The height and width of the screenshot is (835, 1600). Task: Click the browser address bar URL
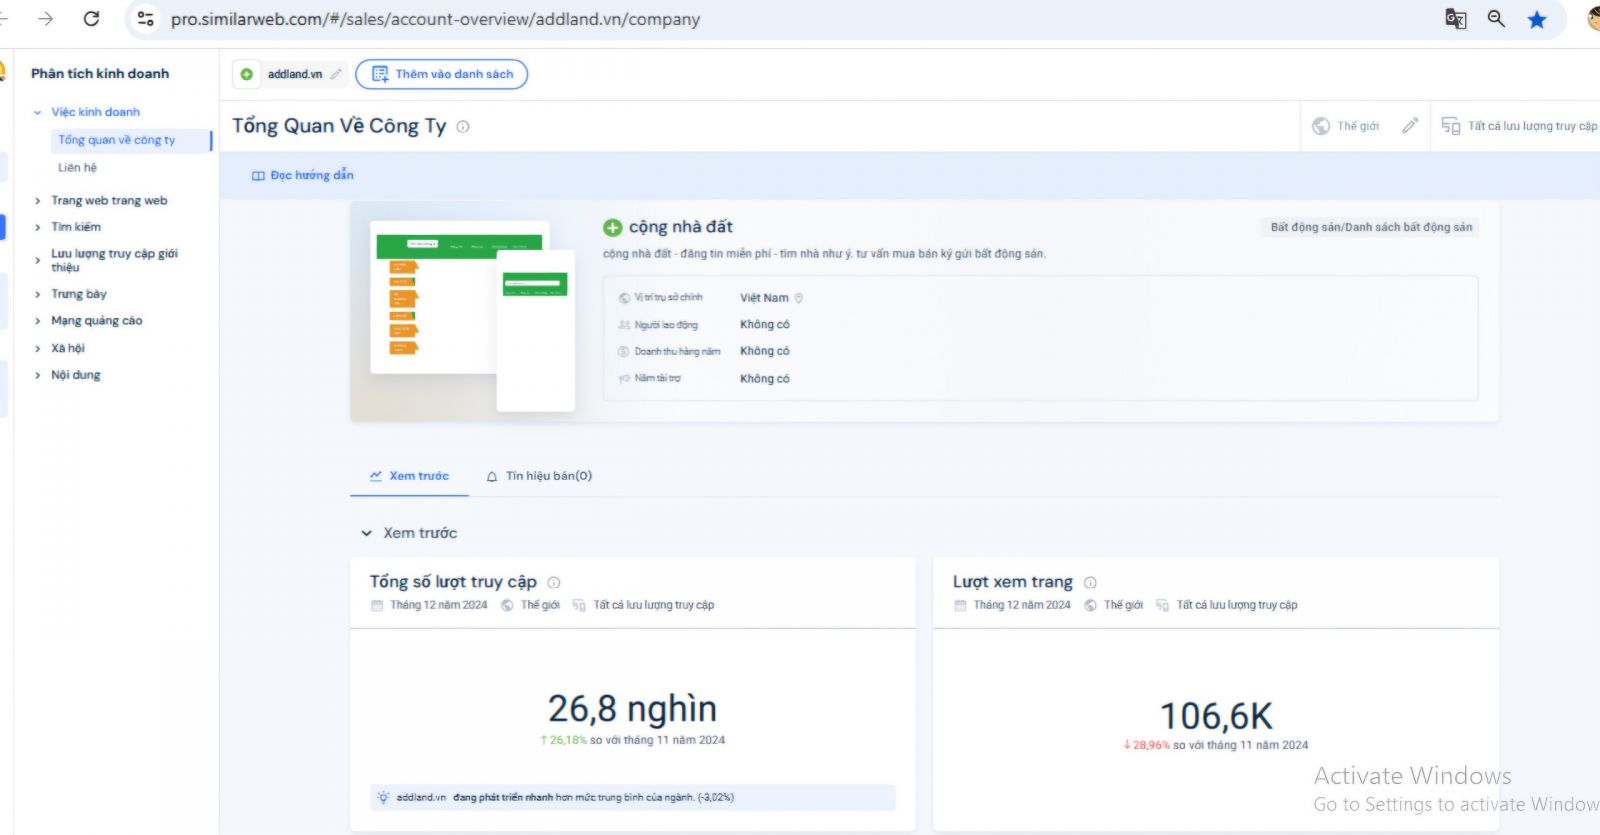[x=435, y=19]
